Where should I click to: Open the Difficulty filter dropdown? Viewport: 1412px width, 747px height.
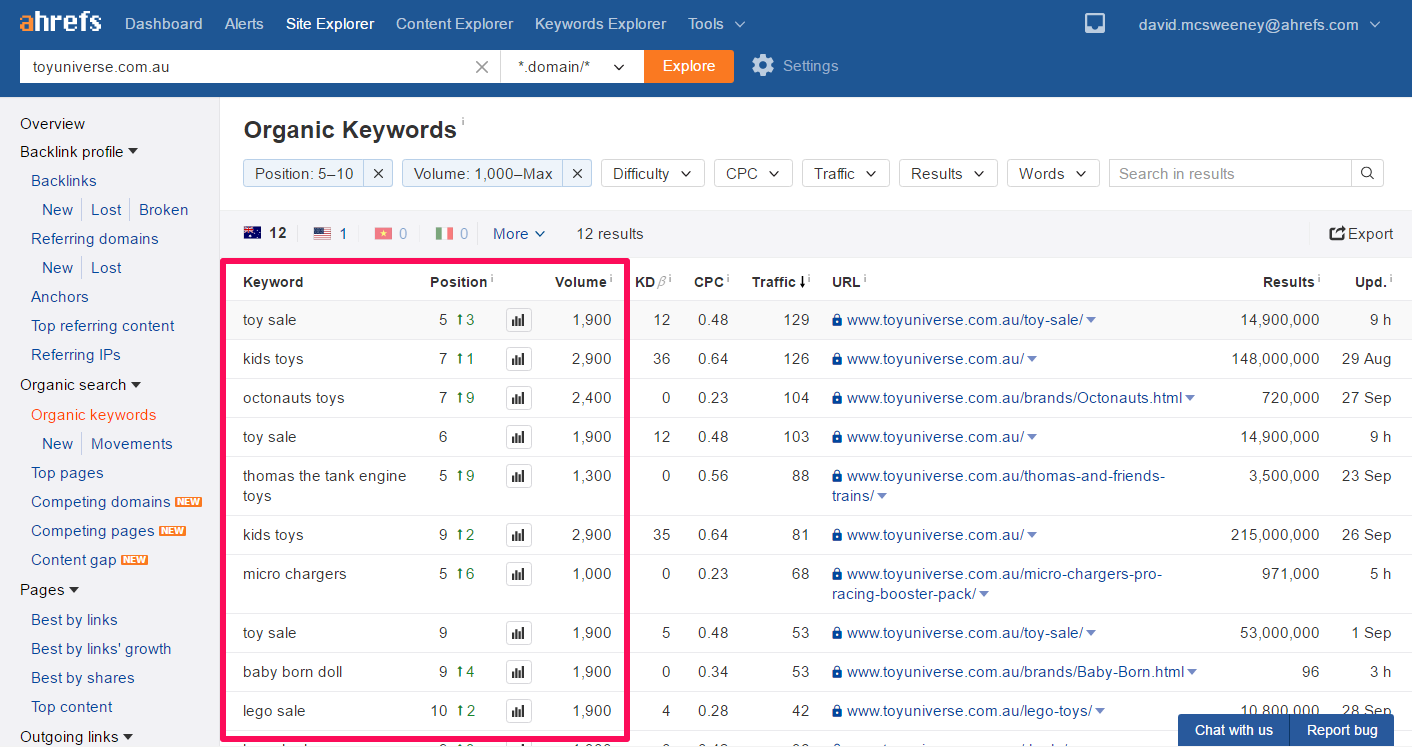[x=652, y=174]
